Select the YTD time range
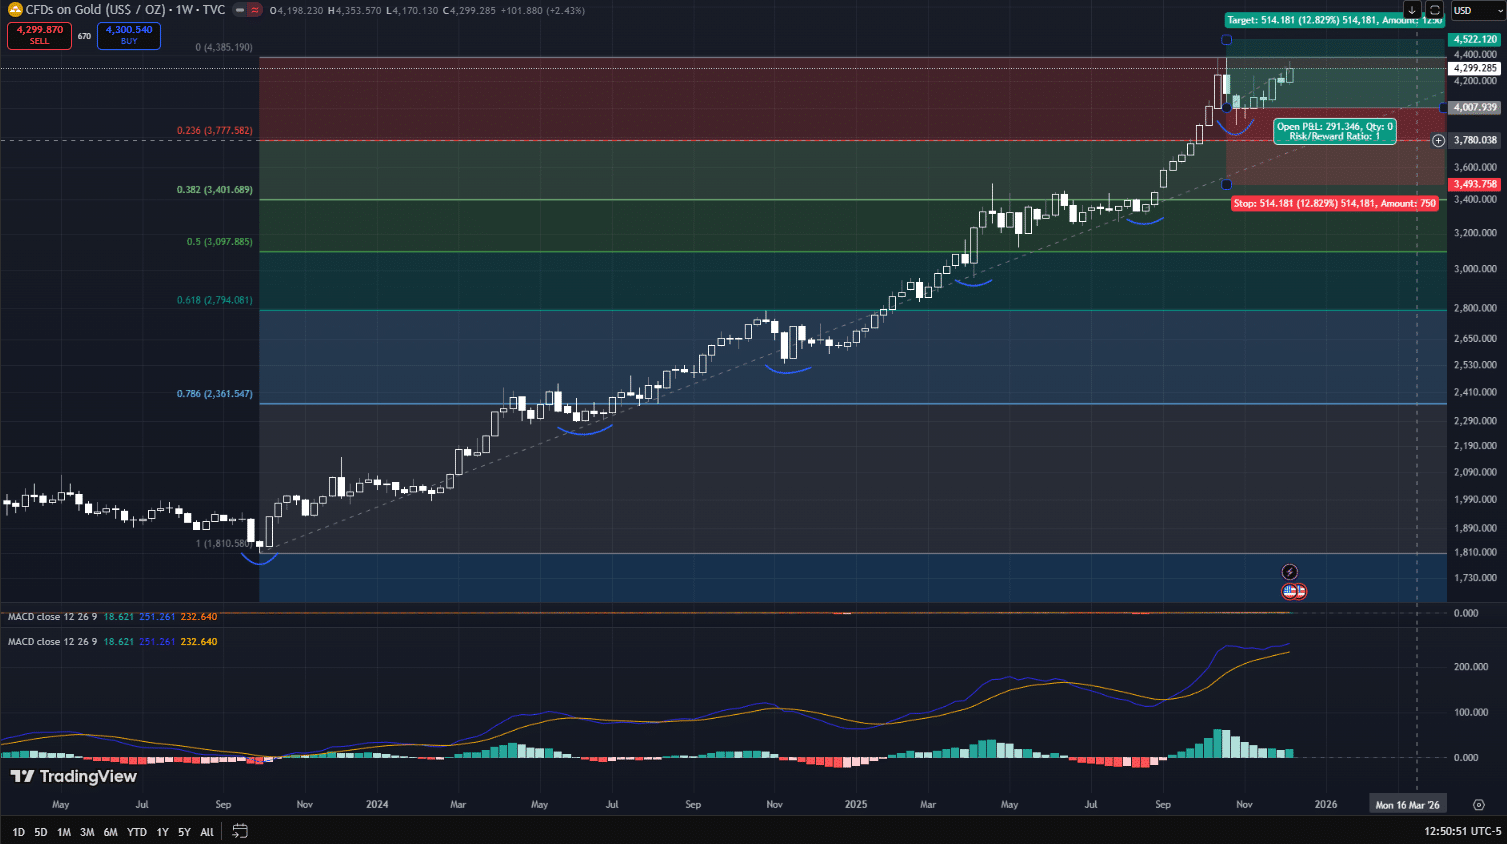 [x=137, y=832]
